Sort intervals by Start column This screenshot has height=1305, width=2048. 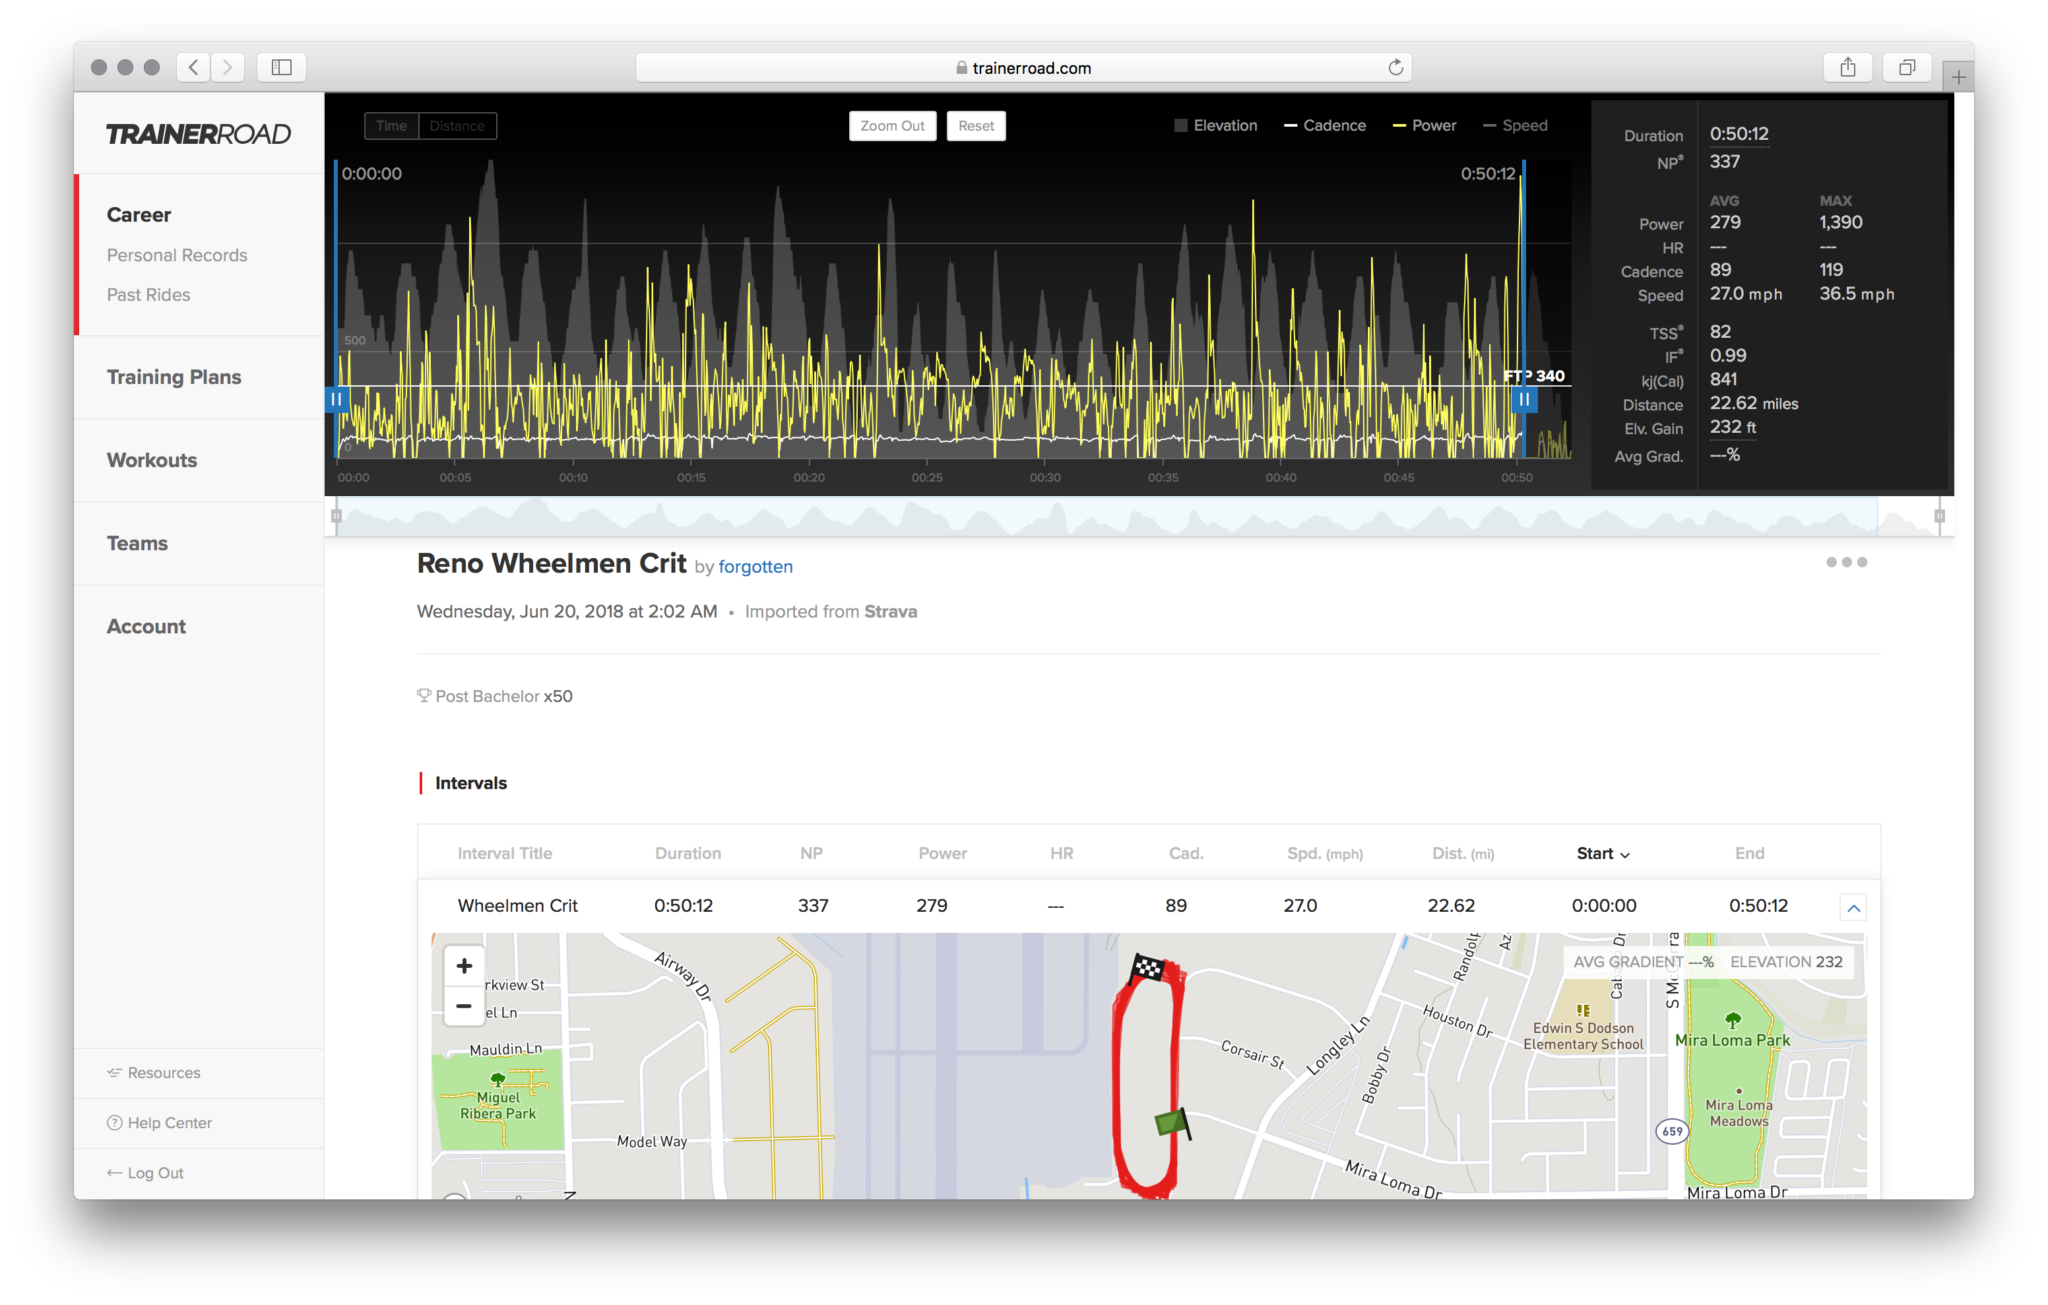1603,853
